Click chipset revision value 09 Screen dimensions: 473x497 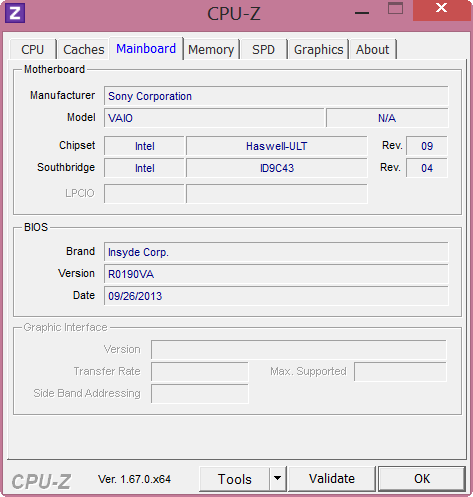(427, 146)
